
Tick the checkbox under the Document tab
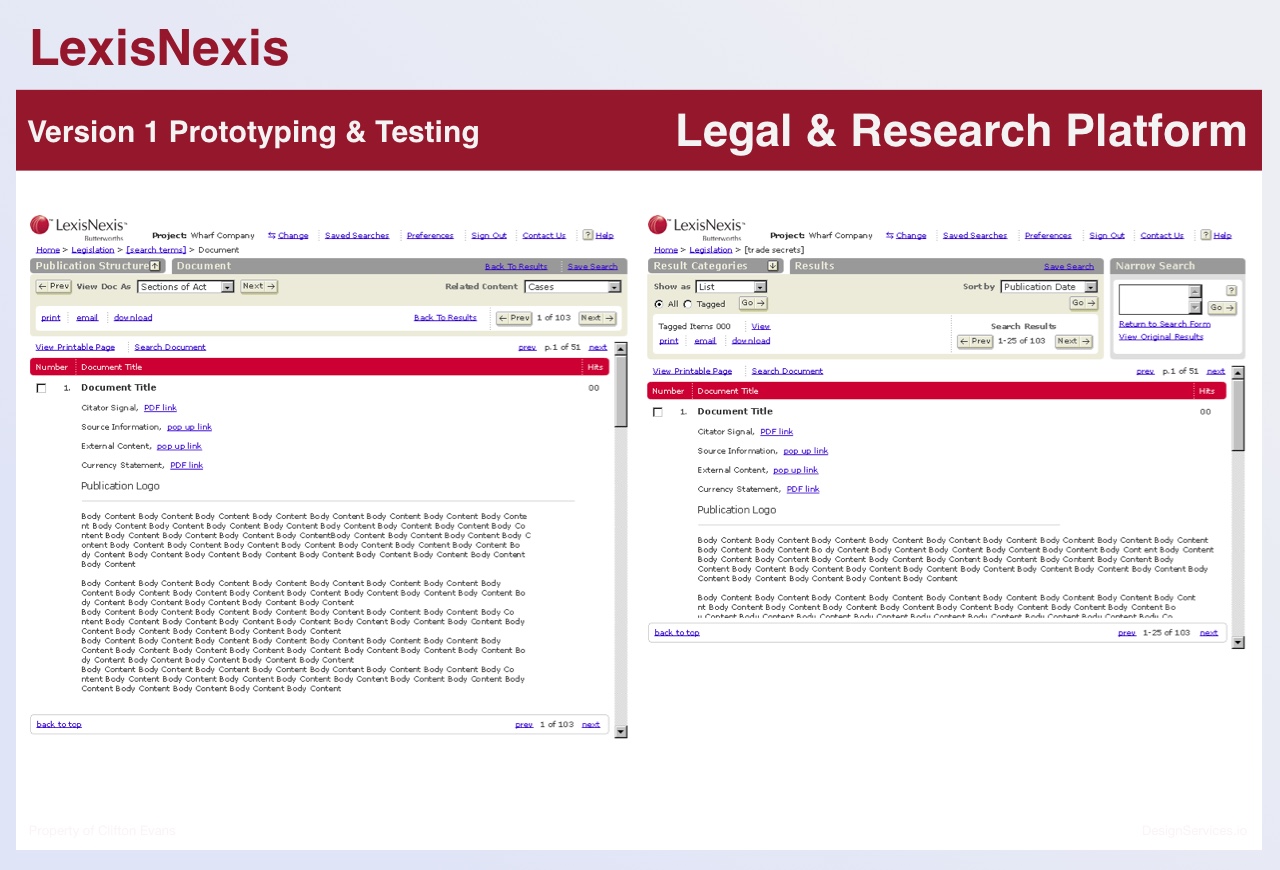click(x=41, y=388)
